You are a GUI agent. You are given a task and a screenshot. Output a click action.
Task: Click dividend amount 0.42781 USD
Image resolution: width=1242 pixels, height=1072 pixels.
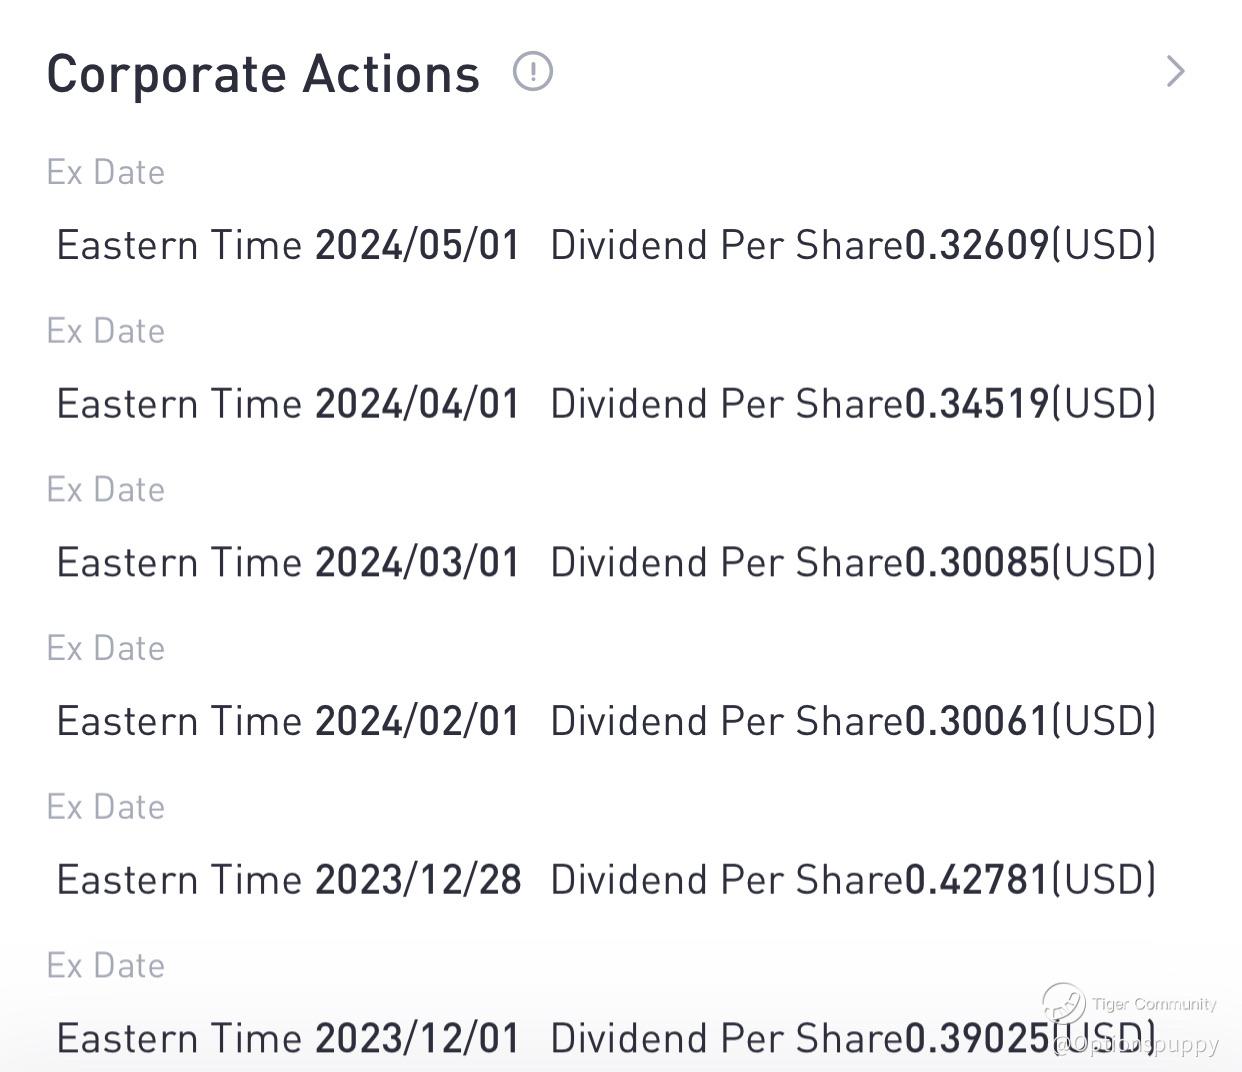pos(1030,880)
